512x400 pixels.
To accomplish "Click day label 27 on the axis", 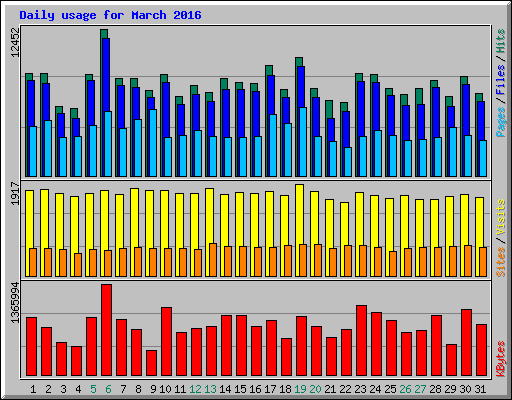I will click(x=420, y=389).
